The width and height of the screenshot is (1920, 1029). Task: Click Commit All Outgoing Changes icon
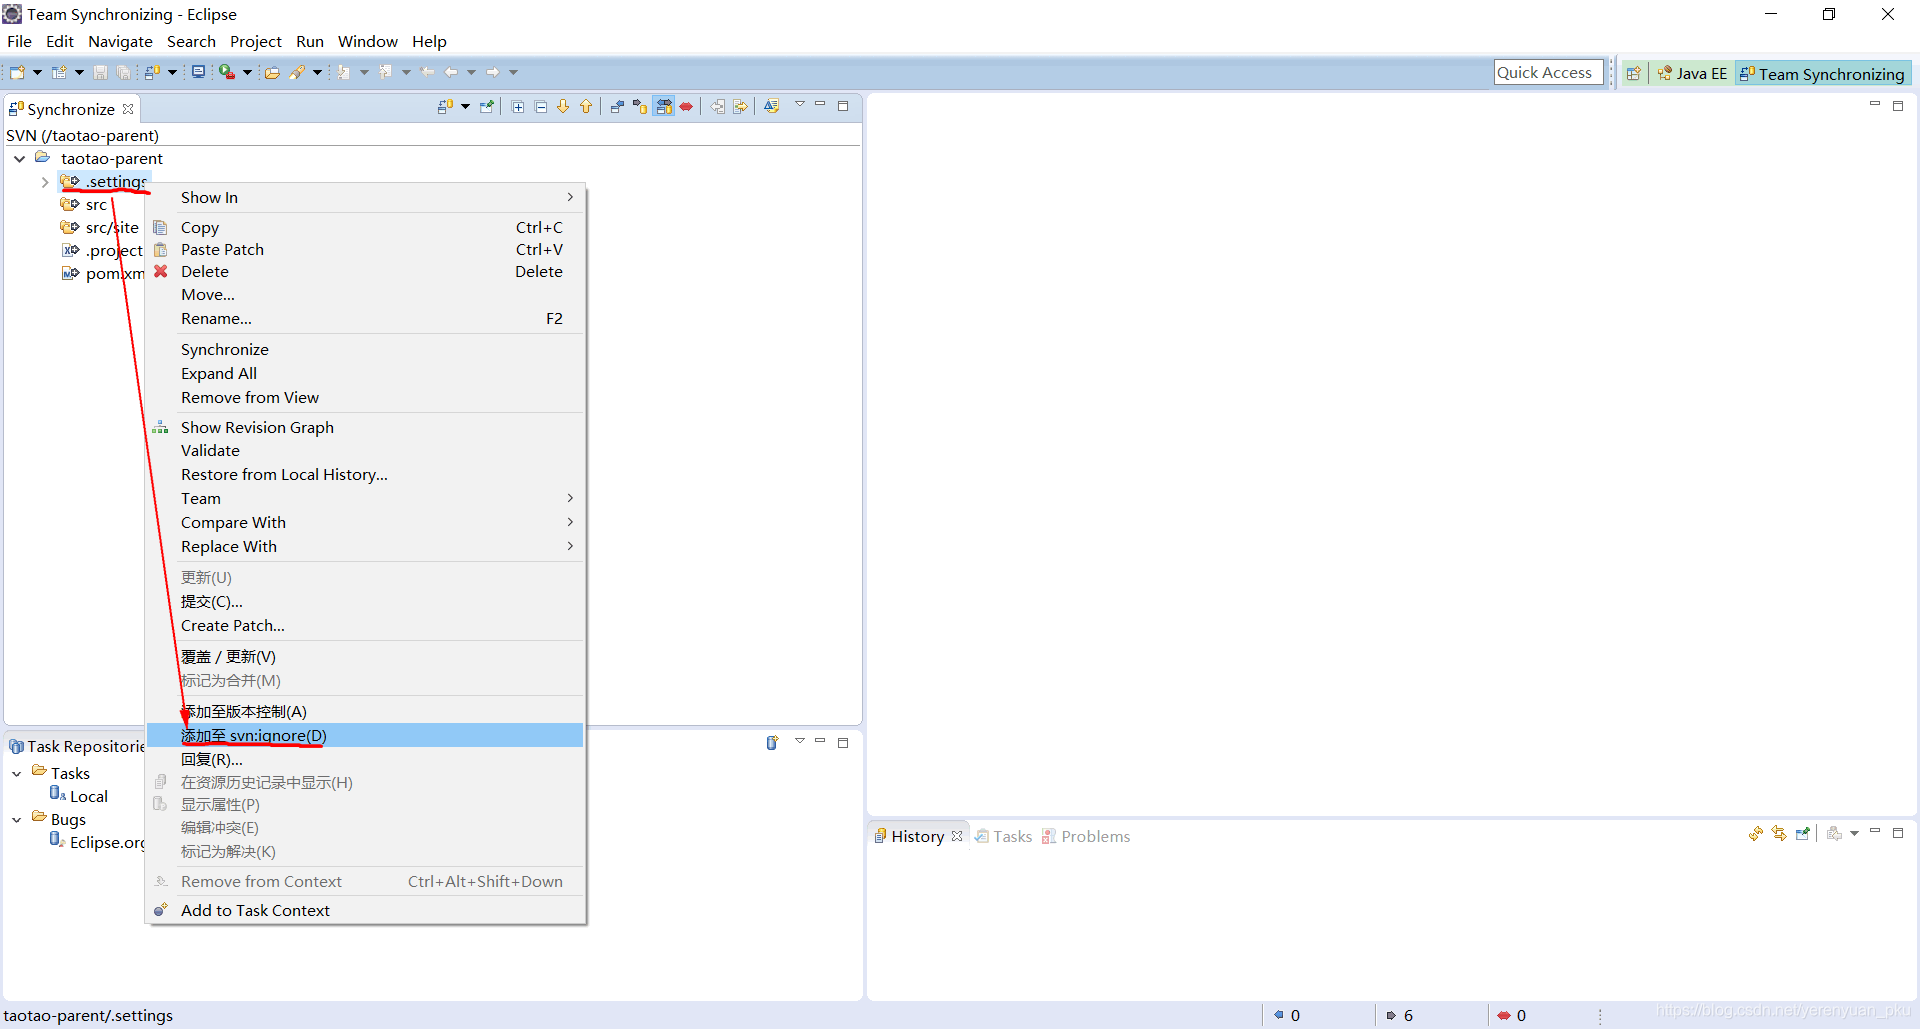[741, 107]
